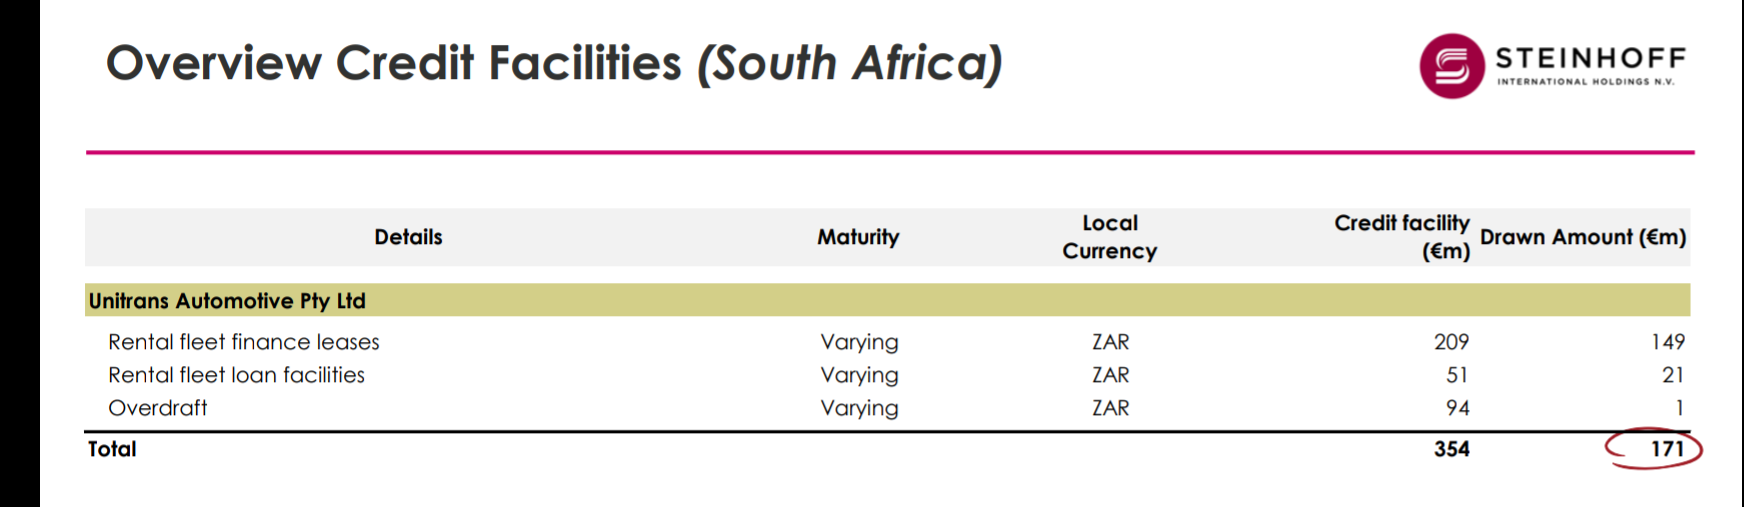Select Rental fleet finance leases row label
The height and width of the screenshot is (507, 1744).
244,342
